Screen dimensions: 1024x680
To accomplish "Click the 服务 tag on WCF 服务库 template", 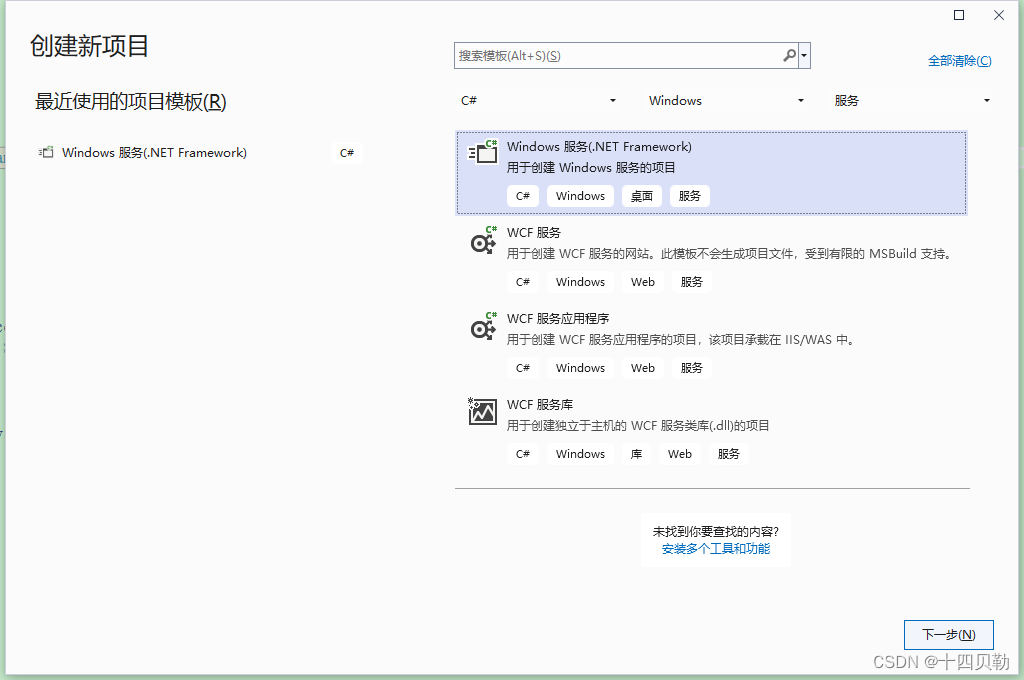I will point(728,454).
